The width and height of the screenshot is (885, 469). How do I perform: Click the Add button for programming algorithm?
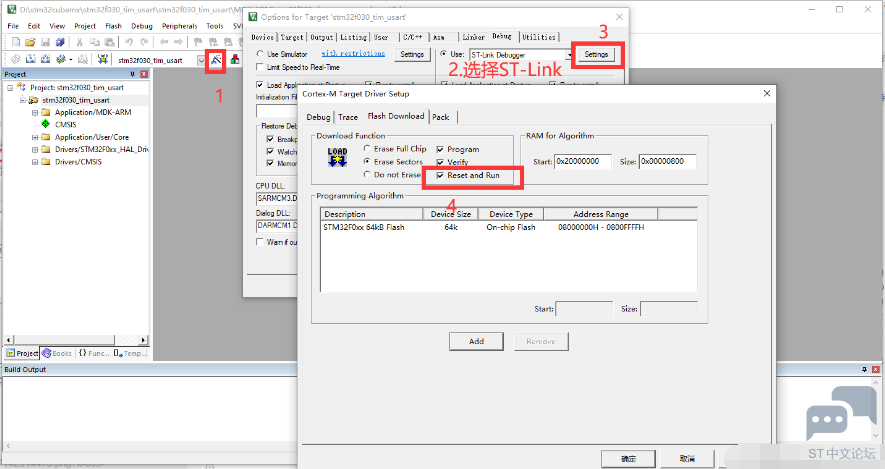(476, 341)
